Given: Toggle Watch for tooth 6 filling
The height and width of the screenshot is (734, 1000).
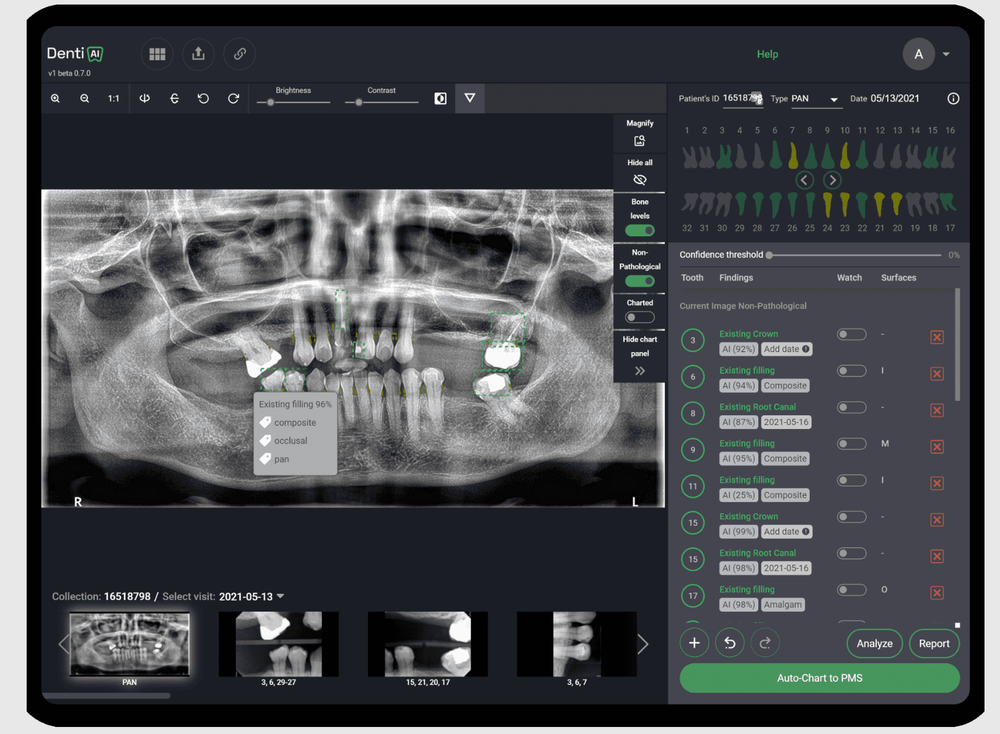Looking at the screenshot, I should [x=851, y=371].
